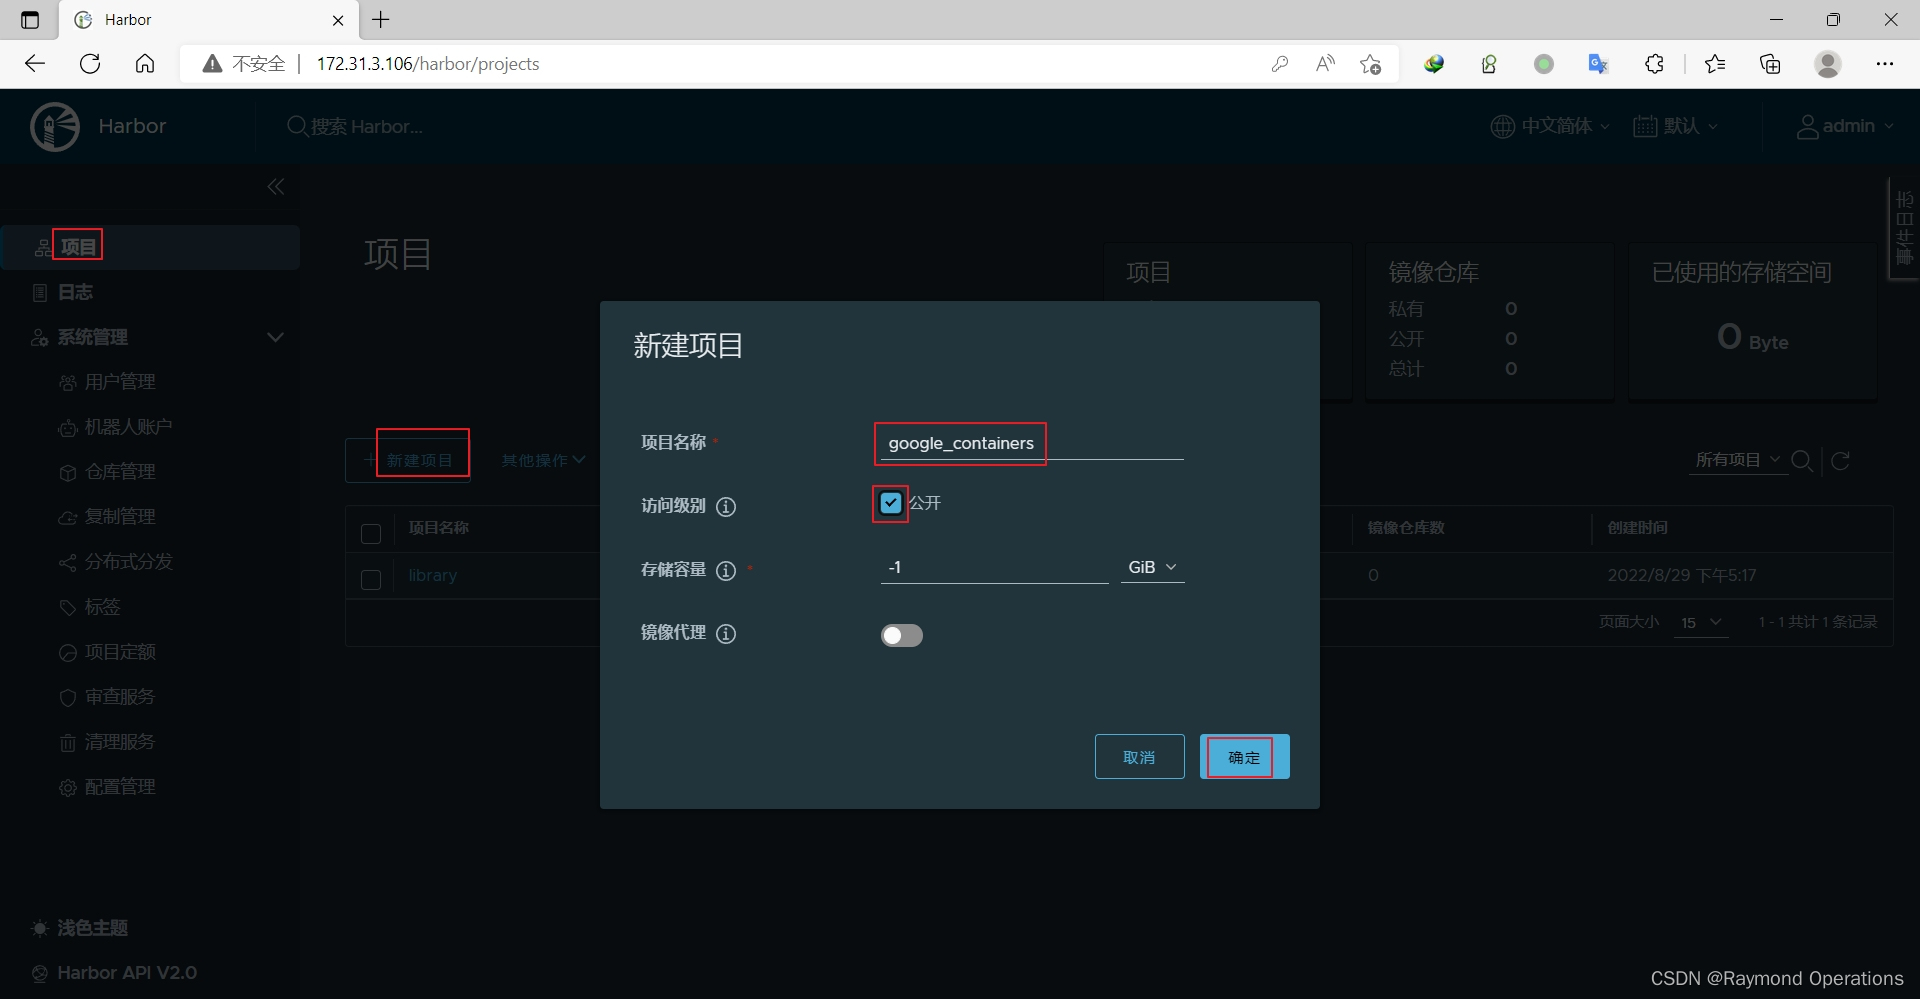The image size is (1920, 999).
Task: Click info icon next to 访问级别
Action: coord(727,507)
